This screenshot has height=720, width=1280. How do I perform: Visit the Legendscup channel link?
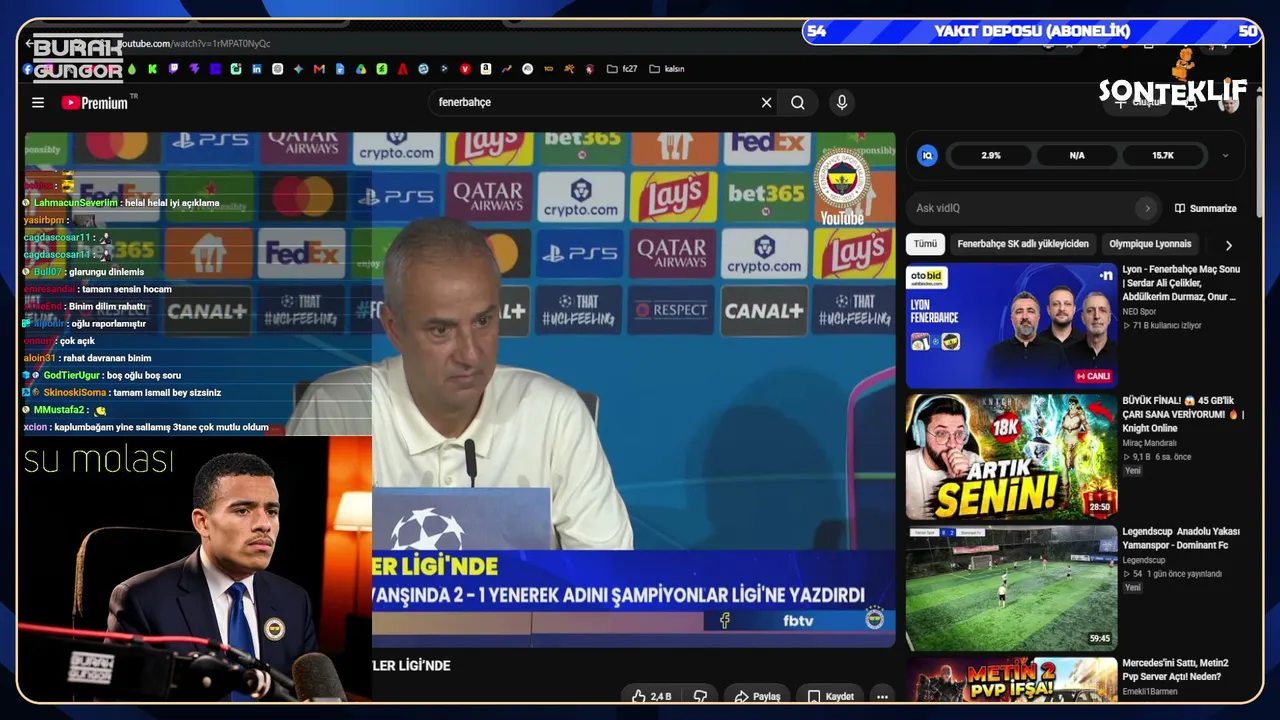[x=1145, y=561]
